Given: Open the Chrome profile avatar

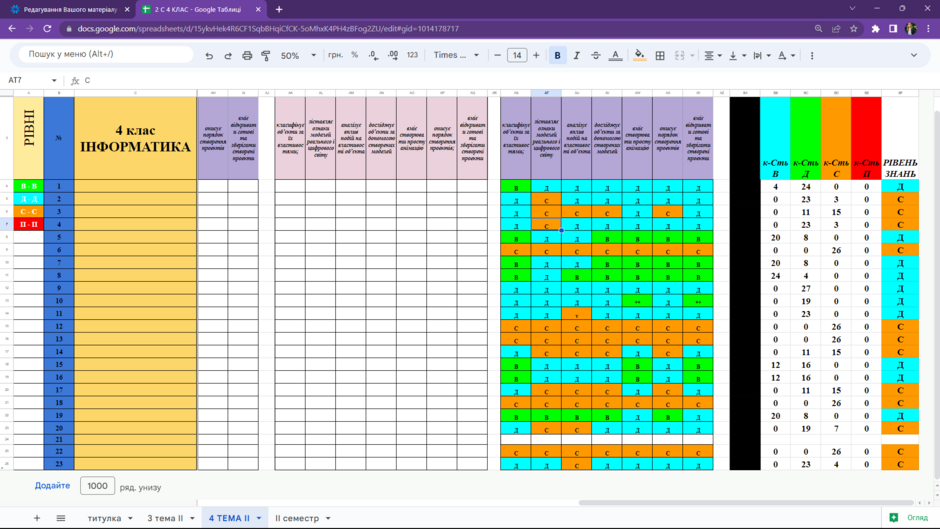Looking at the screenshot, I should pyautogui.click(x=911, y=29).
